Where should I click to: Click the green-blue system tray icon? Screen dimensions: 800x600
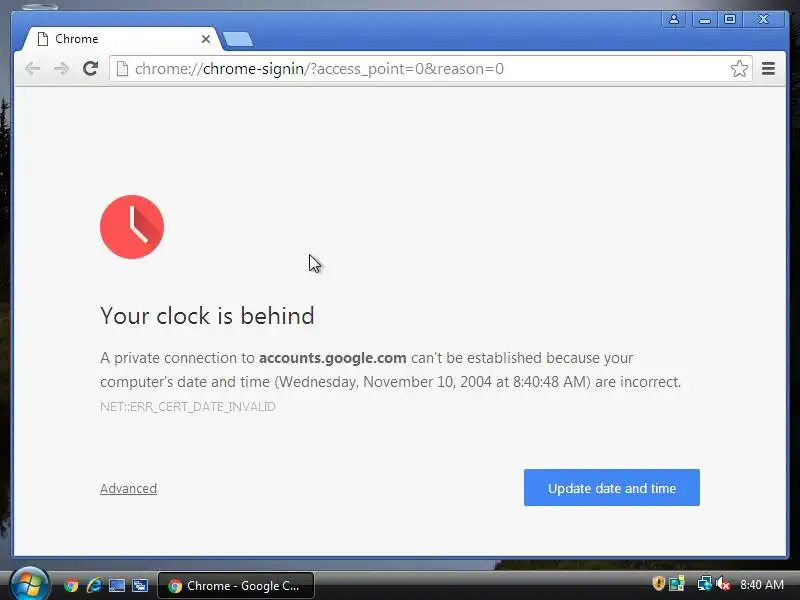[x=677, y=583]
